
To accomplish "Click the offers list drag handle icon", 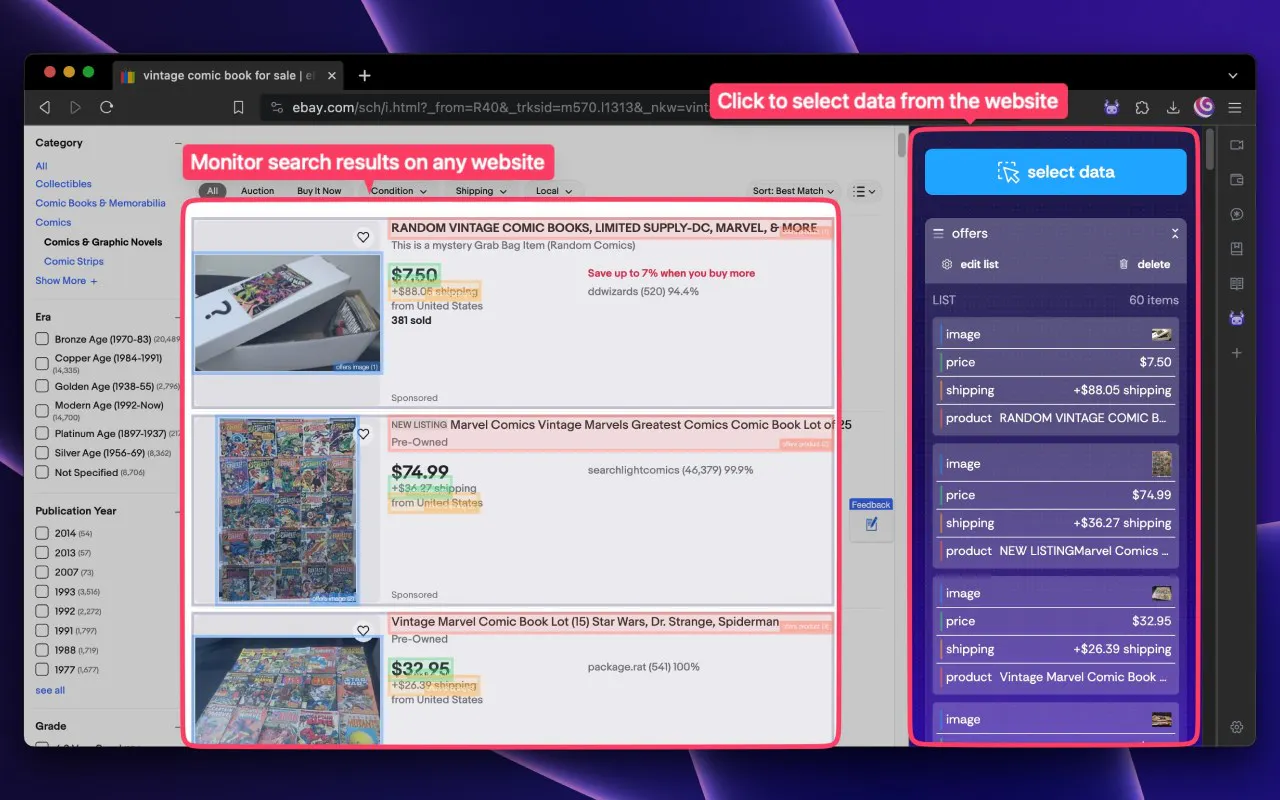I will (x=938, y=233).
